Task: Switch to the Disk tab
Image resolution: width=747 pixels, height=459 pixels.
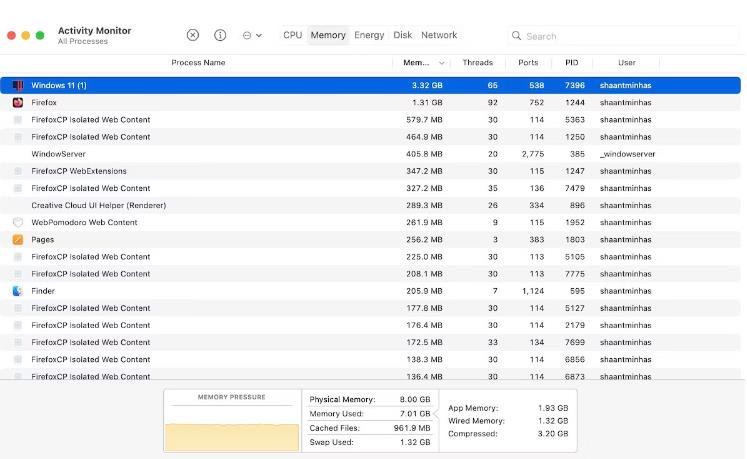Action: pos(403,35)
